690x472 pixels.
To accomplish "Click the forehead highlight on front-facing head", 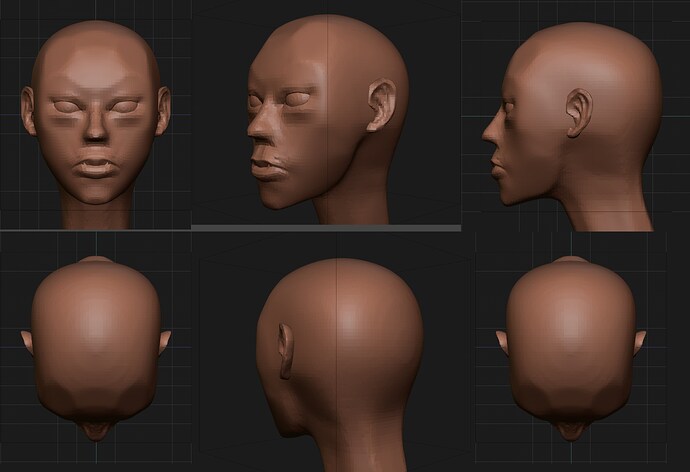I will pyautogui.click(x=95, y=68).
